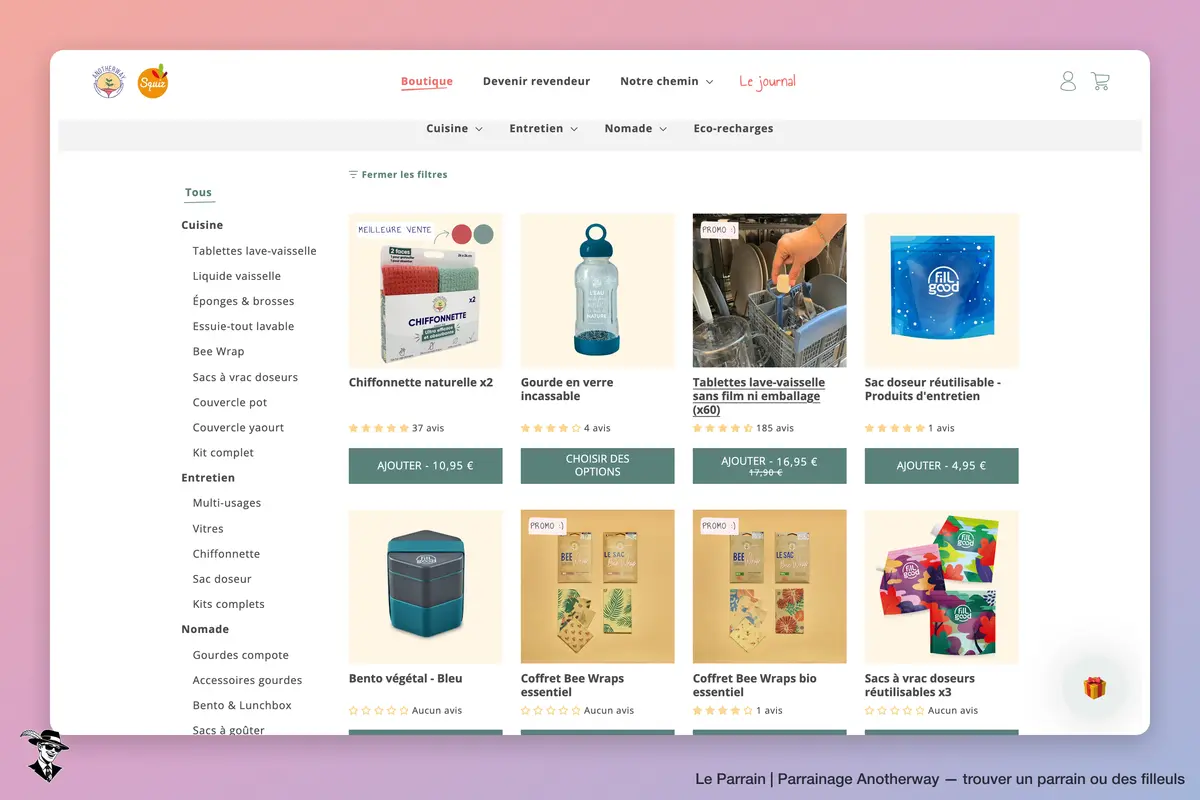
Task: Open Chiffonnette naturelle x2 product image
Action: [425, 290]
